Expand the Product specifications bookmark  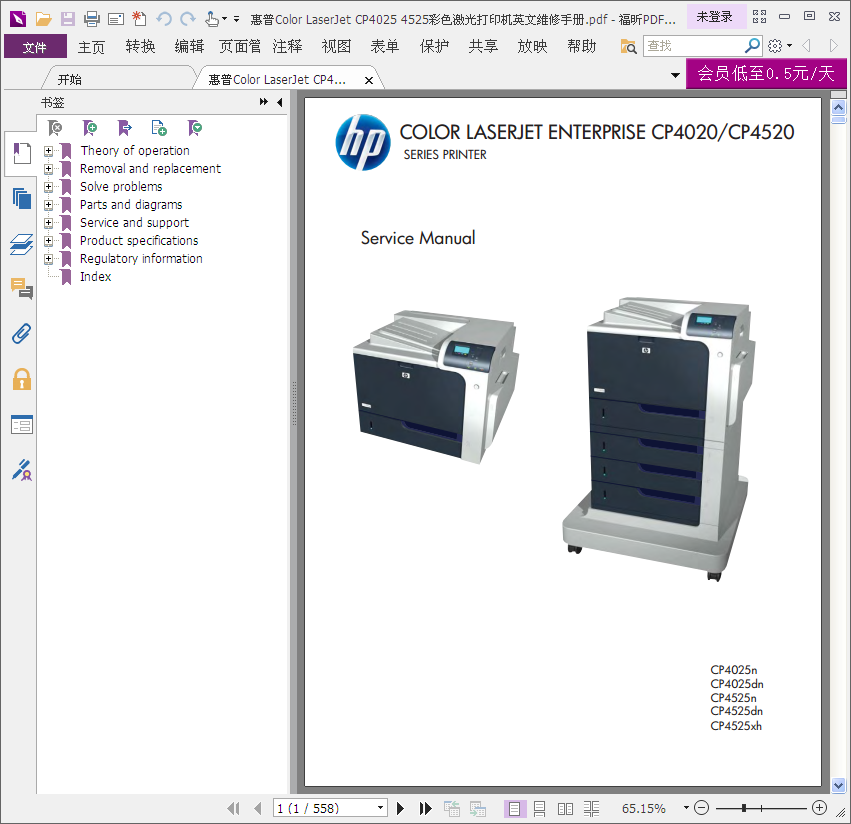click(x=48, y=240)
